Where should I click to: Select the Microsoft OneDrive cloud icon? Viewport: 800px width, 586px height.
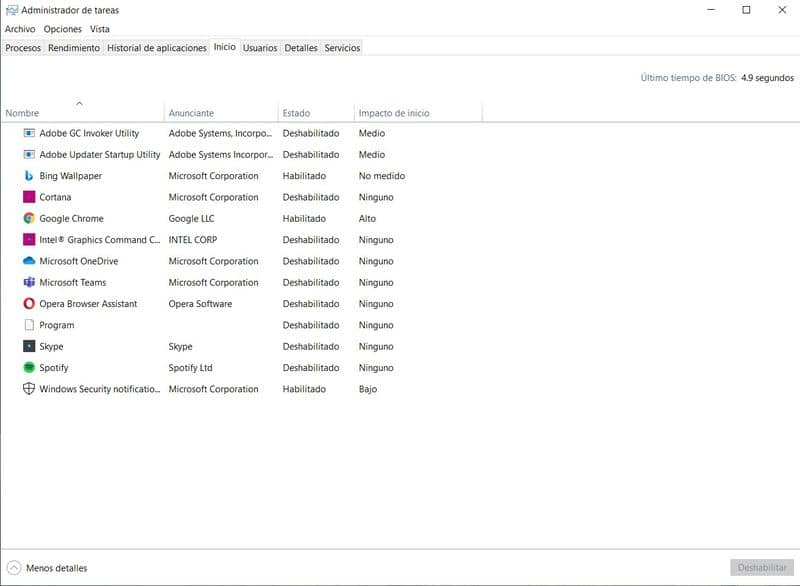coord(29,261)
